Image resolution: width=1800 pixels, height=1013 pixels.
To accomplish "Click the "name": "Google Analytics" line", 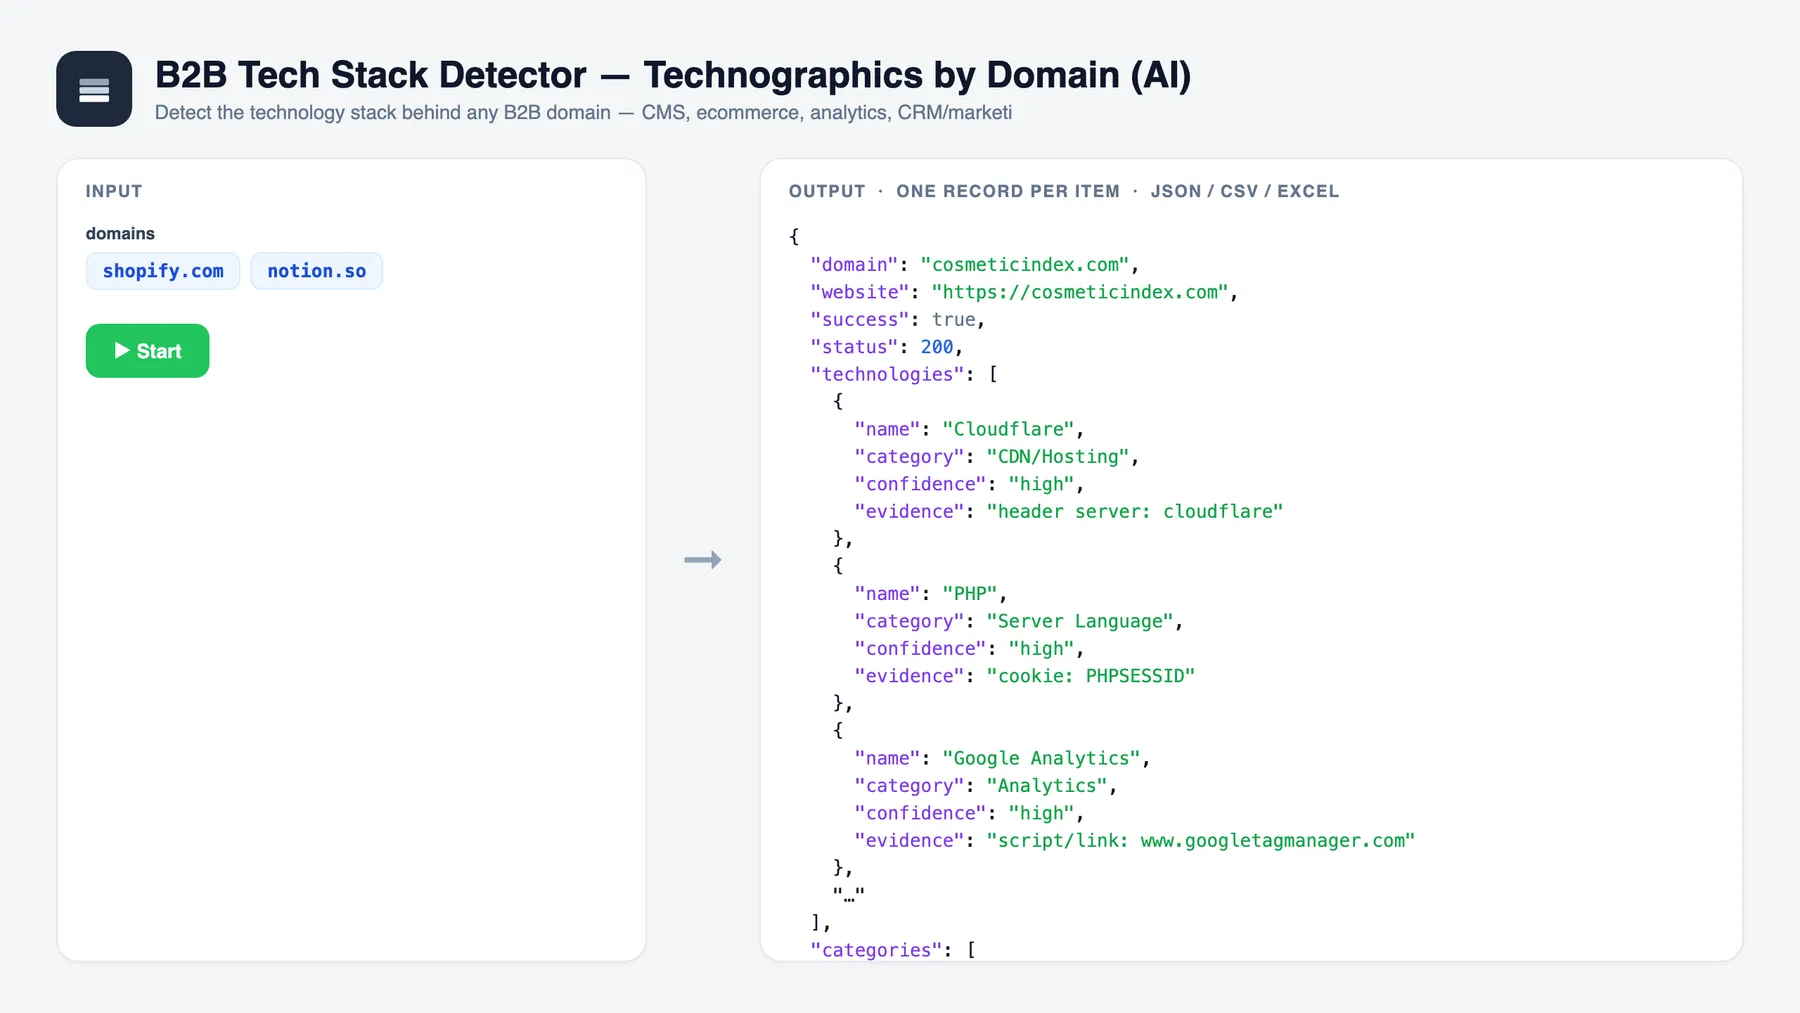I will coord(1002,759).
